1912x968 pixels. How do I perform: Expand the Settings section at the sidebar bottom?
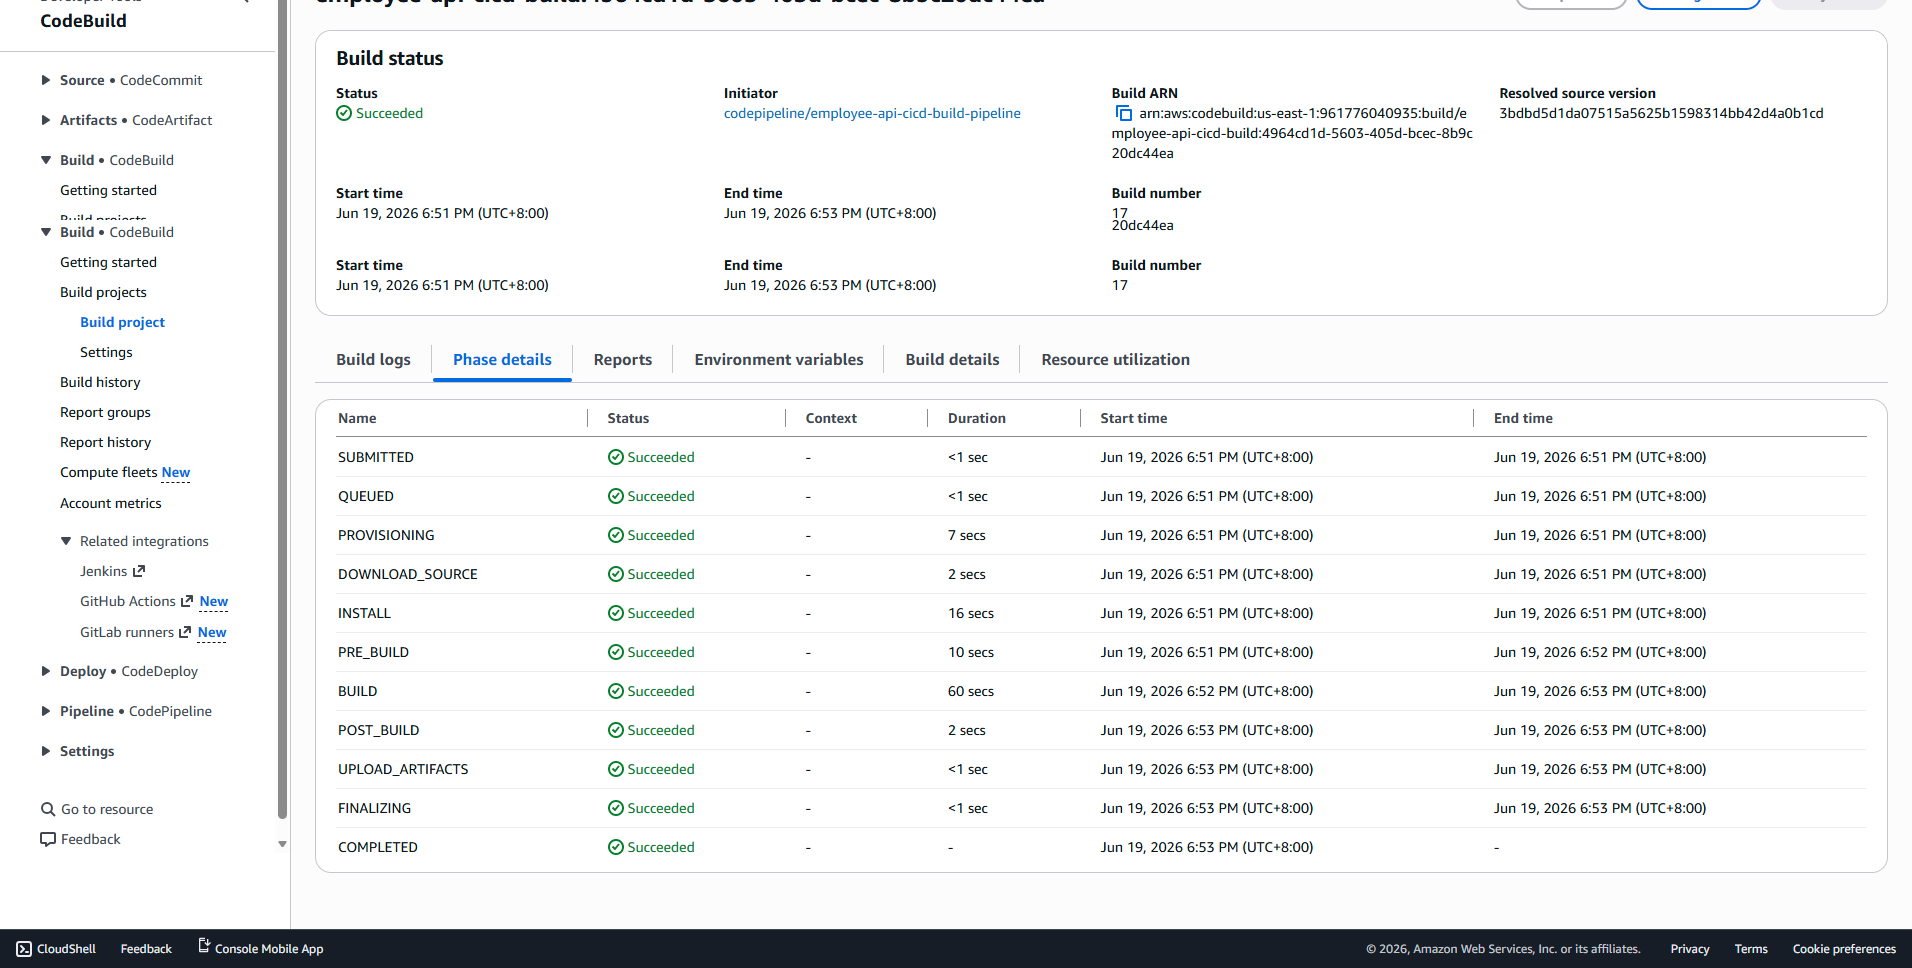tap(46, 751)
